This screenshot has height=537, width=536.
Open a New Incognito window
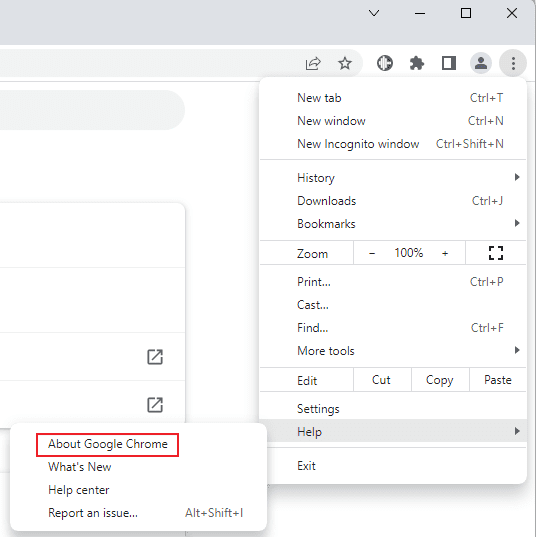(x=393, y=144)
